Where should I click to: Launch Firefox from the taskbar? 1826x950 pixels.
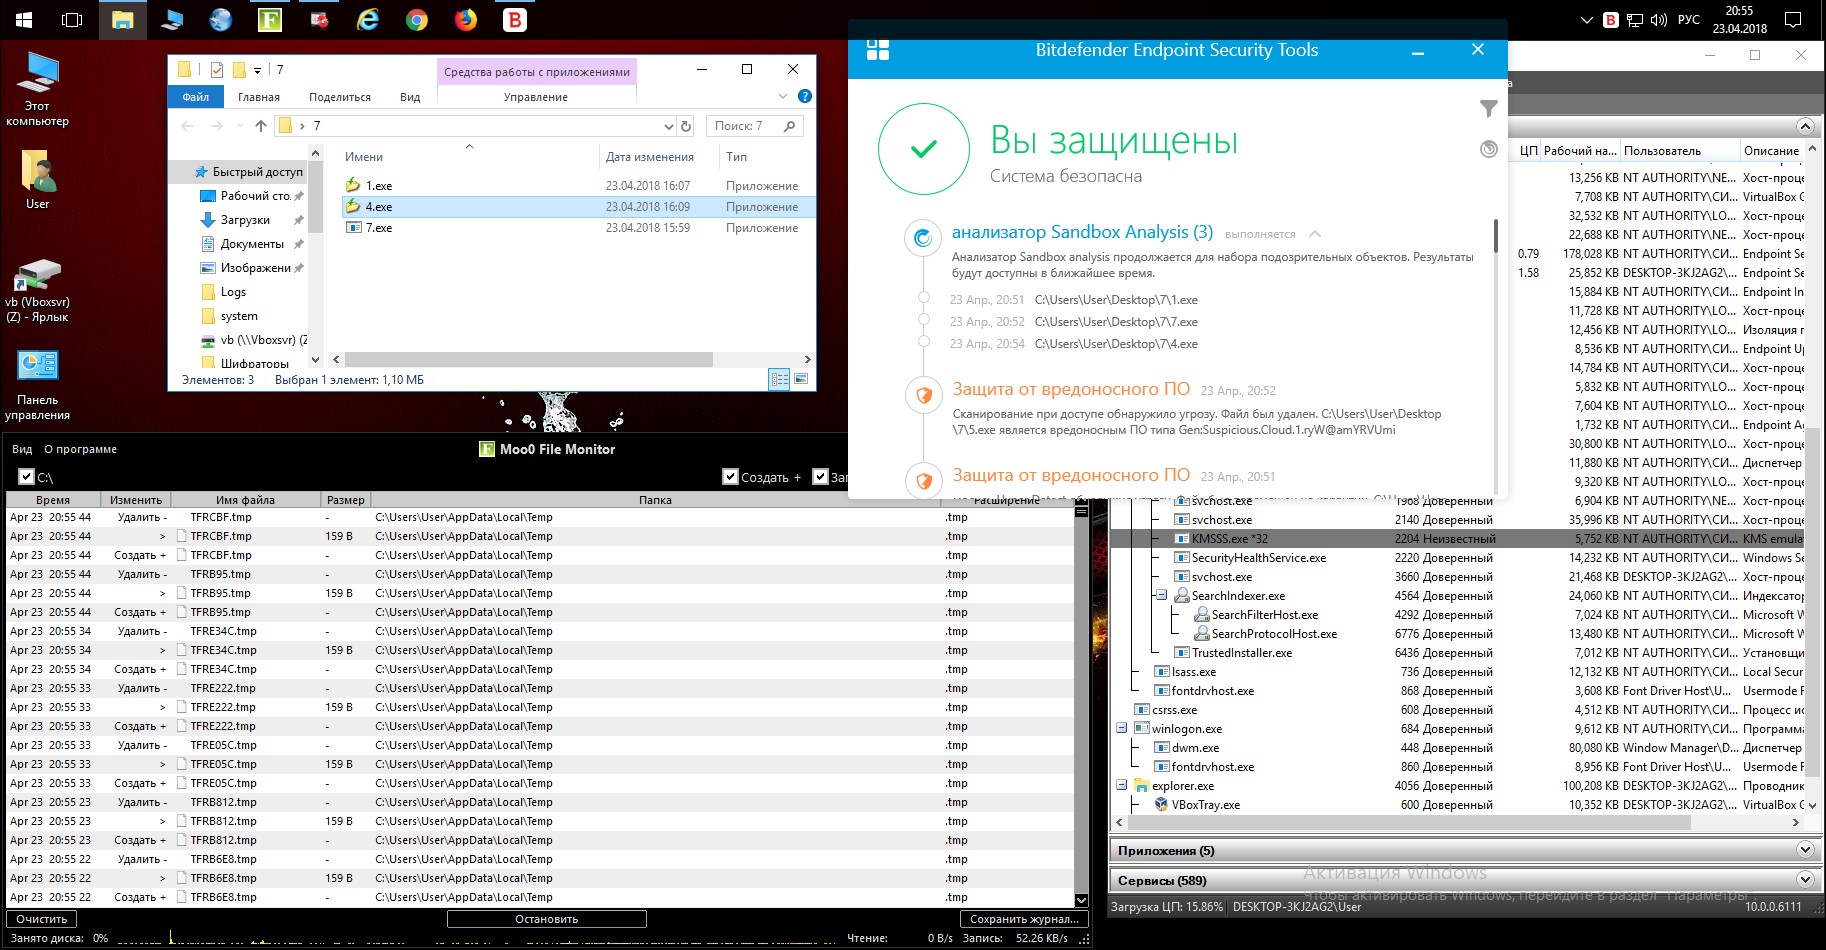click(x=466, y=20)
